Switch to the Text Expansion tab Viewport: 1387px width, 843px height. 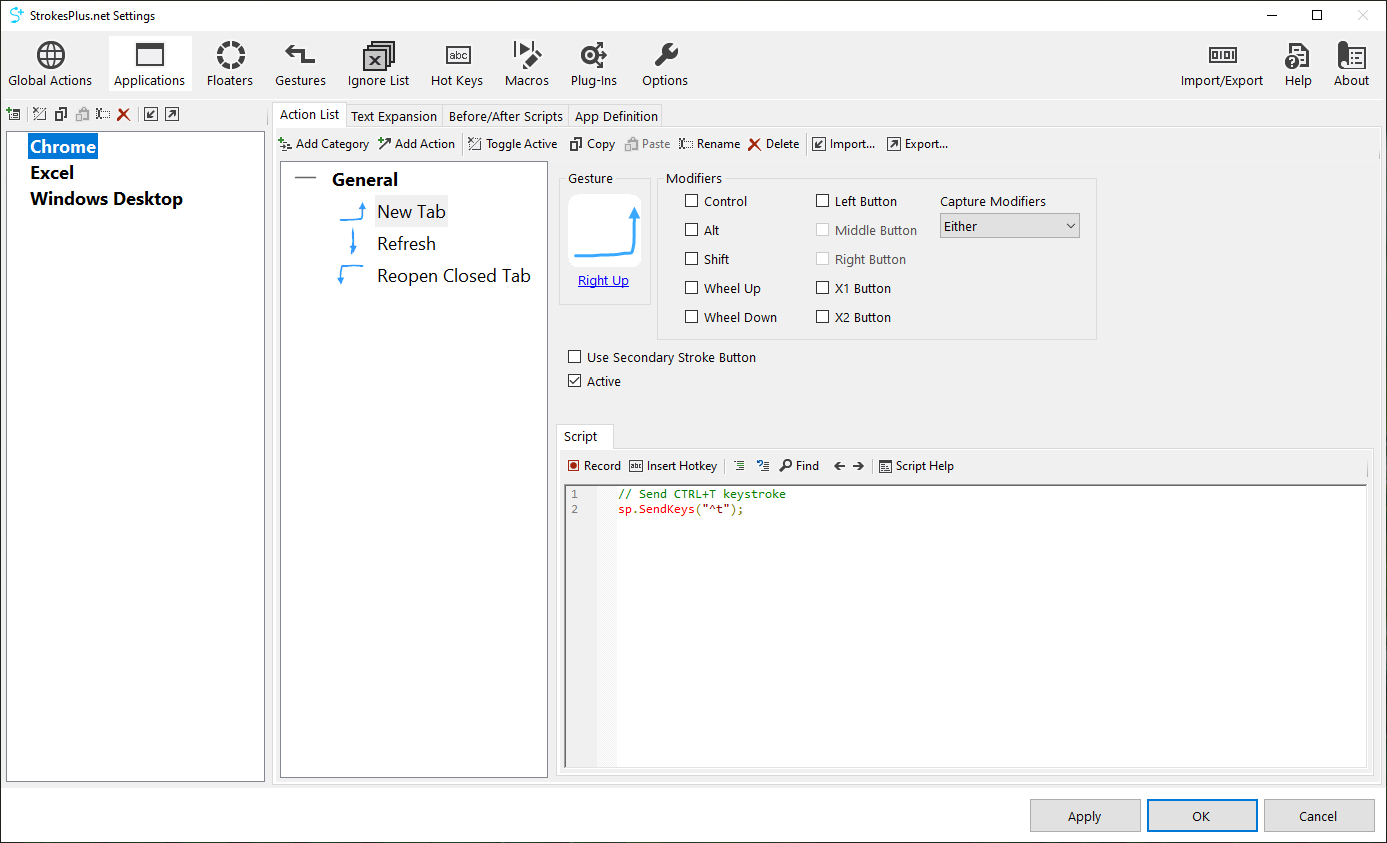pyautogui.click(x=394, y=116)
